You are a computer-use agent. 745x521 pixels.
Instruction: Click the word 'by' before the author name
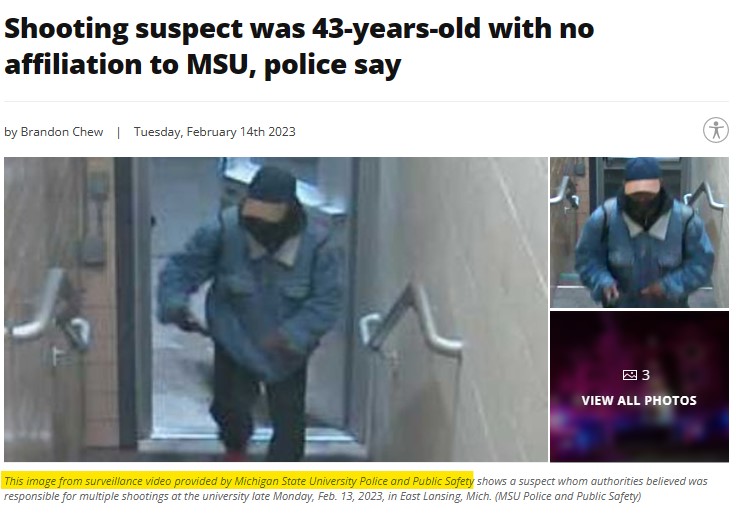pos(10,132)
